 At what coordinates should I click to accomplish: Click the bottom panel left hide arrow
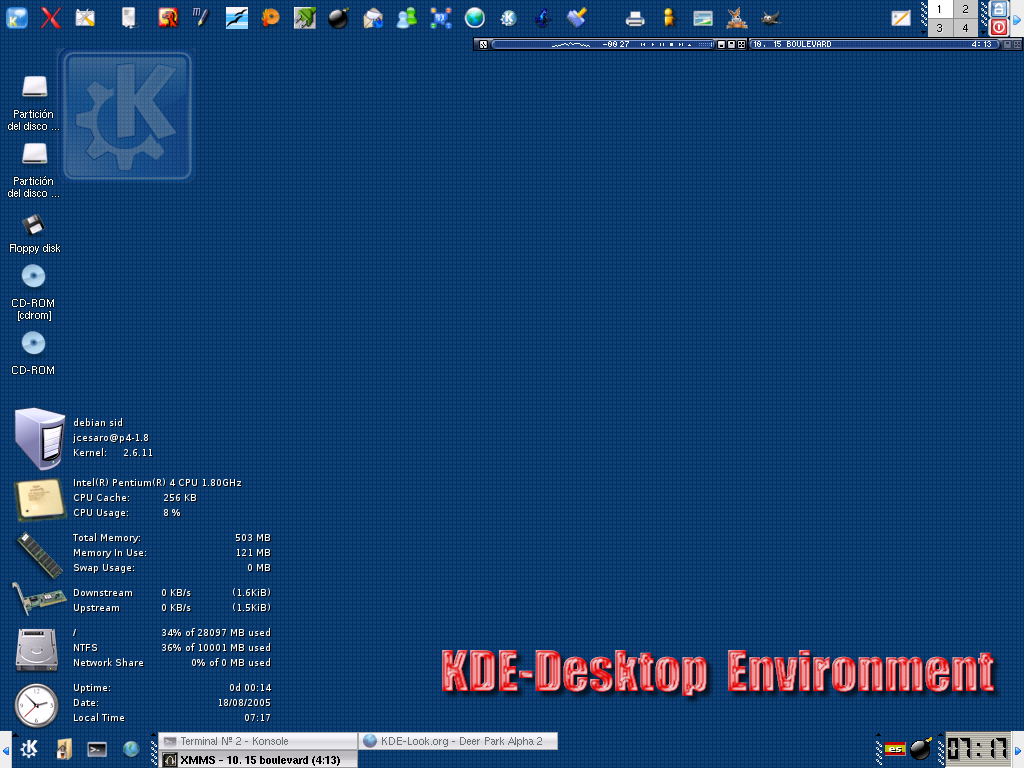click(x=6, y=750)
